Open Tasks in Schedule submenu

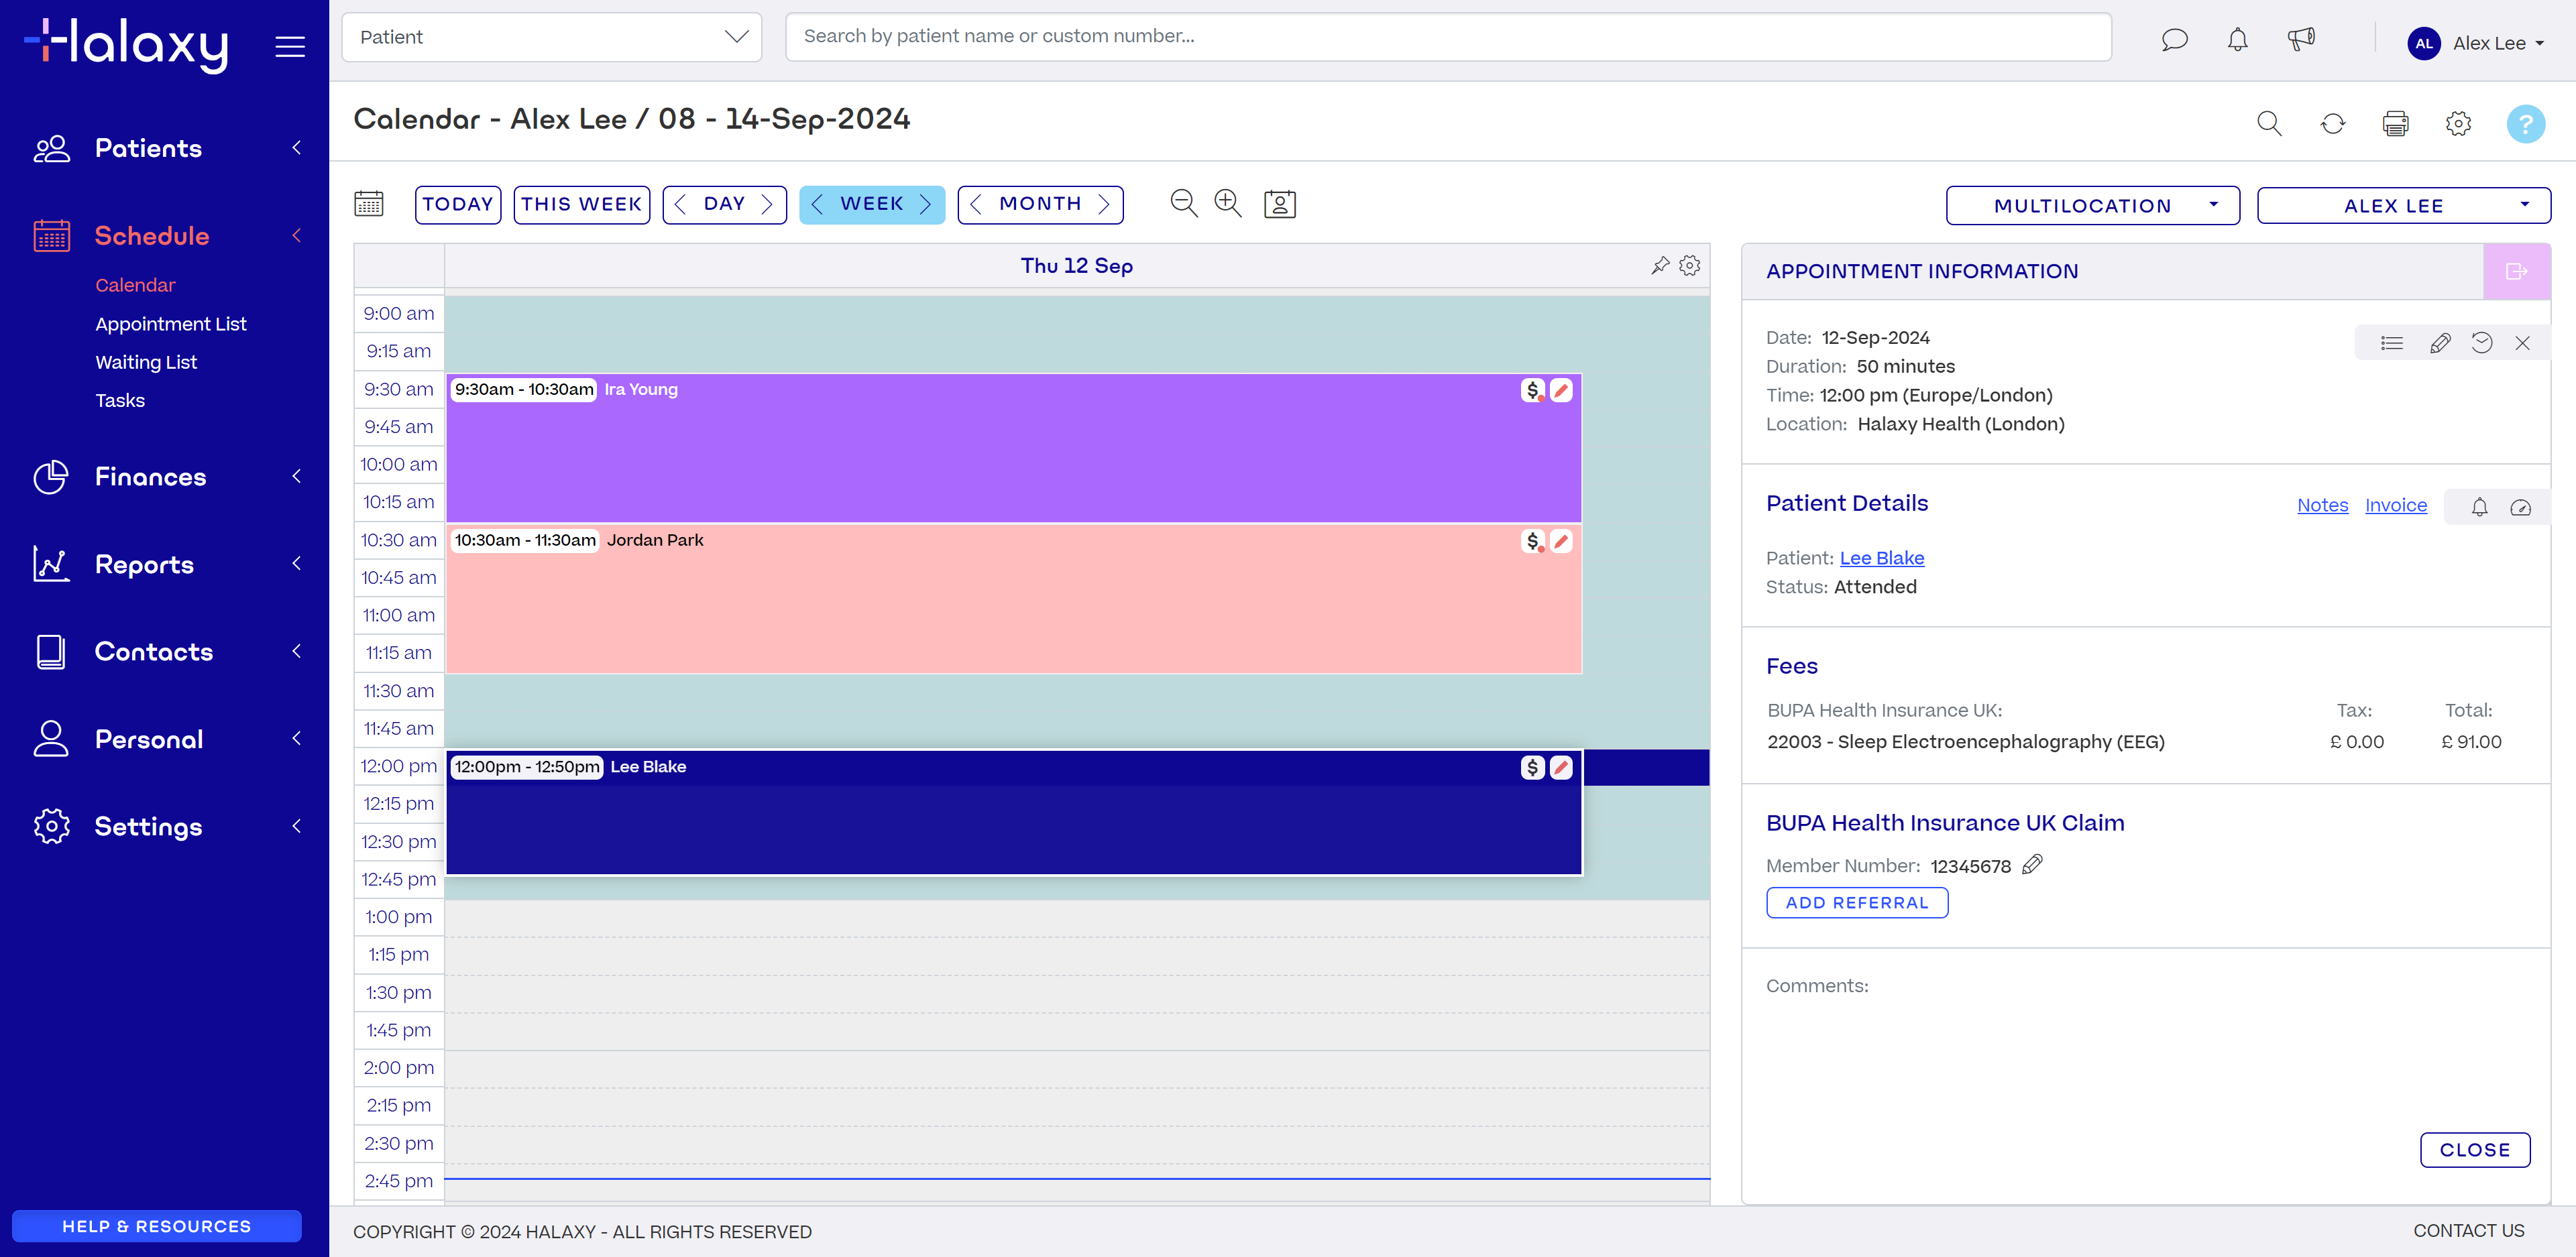(x=120, y=400)
